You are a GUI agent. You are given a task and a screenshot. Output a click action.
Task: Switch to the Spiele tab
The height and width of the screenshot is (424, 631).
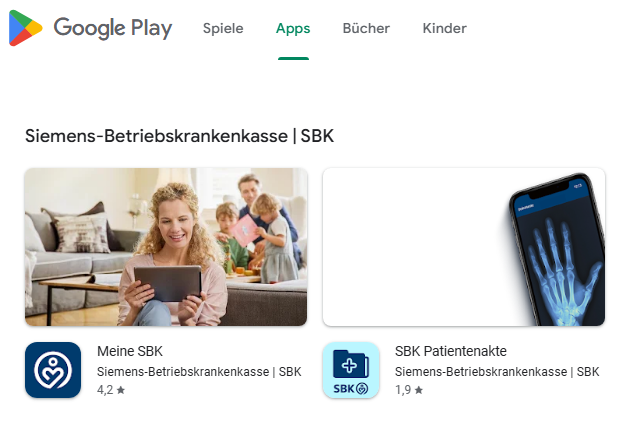point(223,28)
